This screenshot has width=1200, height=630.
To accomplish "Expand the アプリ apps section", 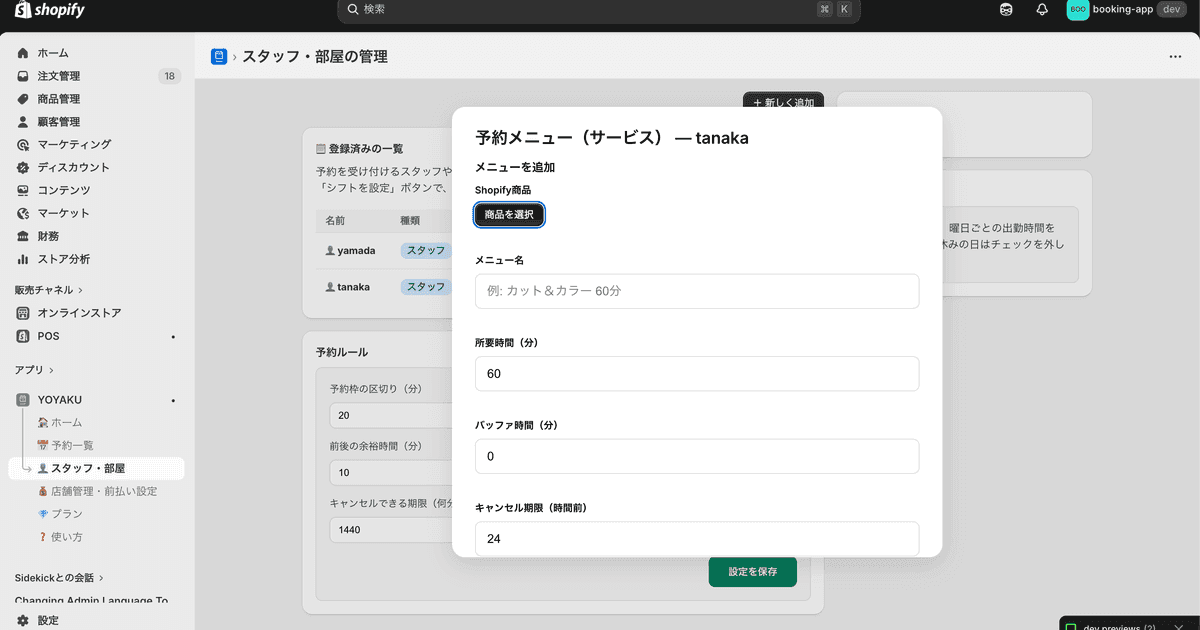I will (x=34, y=370).
